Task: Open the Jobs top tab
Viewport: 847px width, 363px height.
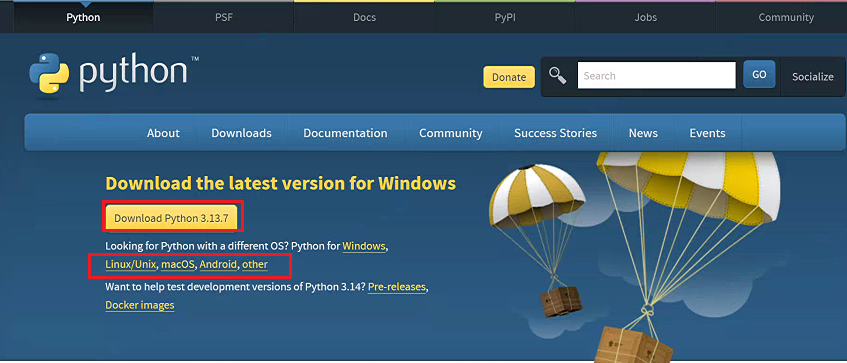Action: point(646,17)
